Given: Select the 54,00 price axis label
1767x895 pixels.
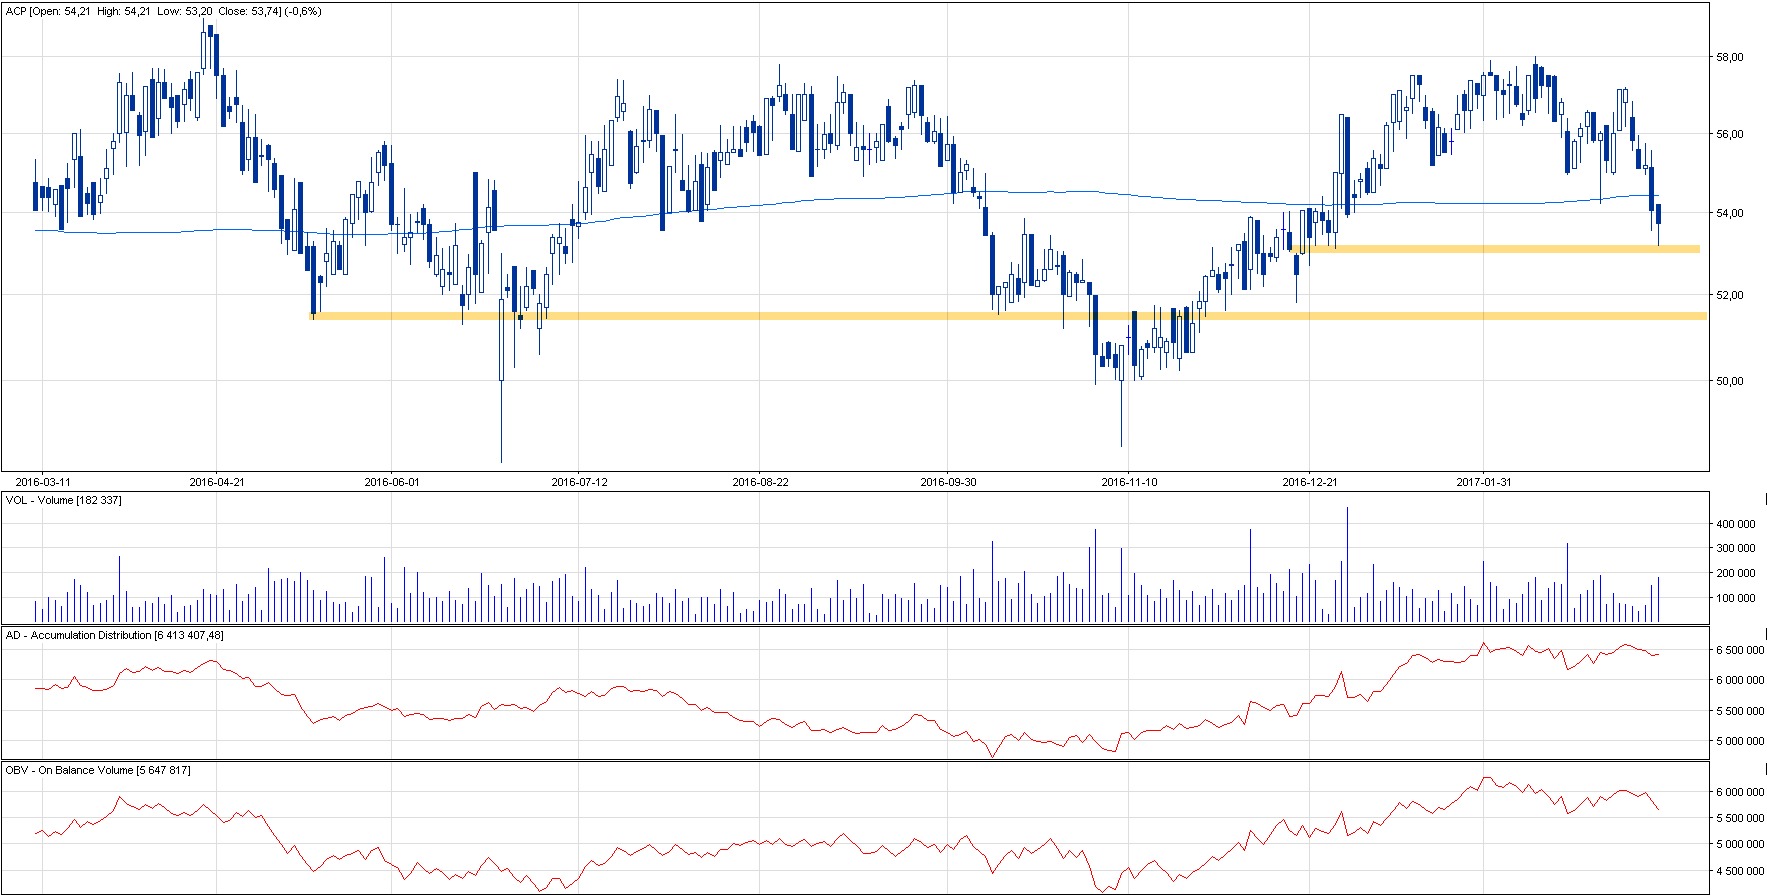Looking at the screenshot, I should coord(1730,213).
